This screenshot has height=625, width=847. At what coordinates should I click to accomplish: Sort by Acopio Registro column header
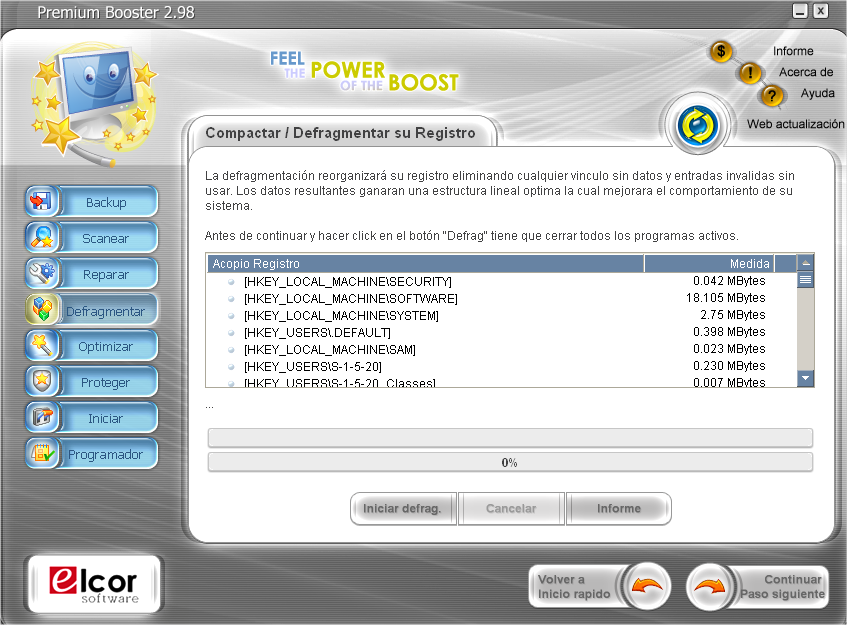pyautogui.click(x=426, y=264)
